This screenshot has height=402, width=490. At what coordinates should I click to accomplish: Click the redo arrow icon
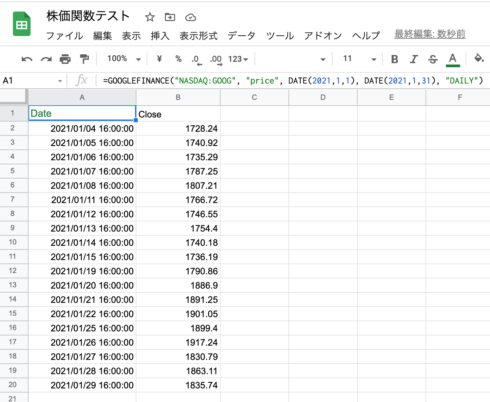click(46, 59)
